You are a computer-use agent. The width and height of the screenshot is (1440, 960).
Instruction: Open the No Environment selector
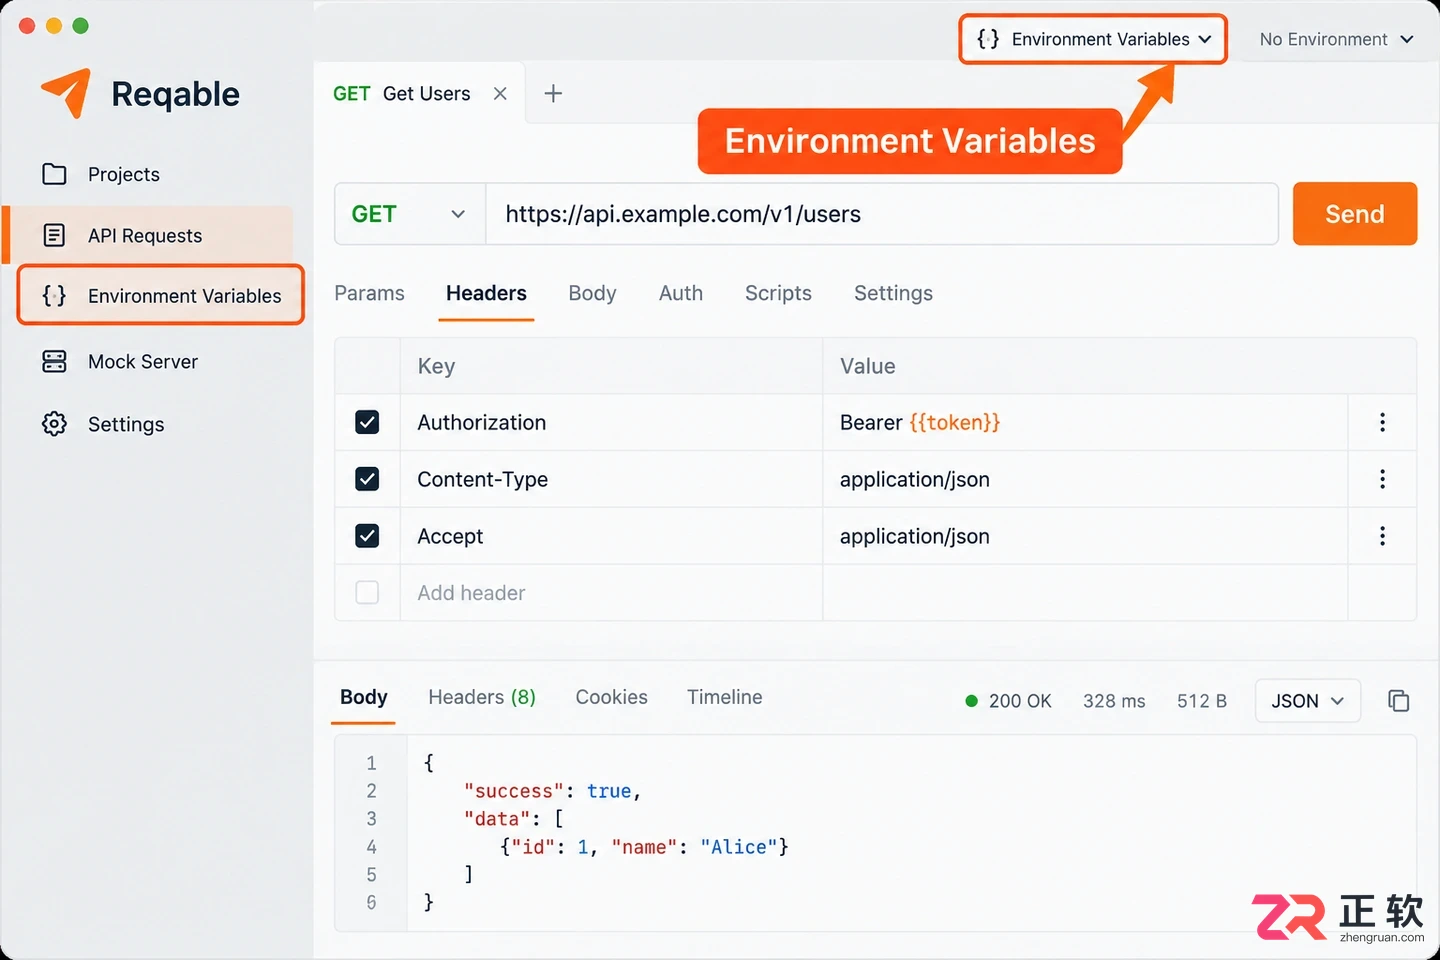click(x=1336, y=39)
